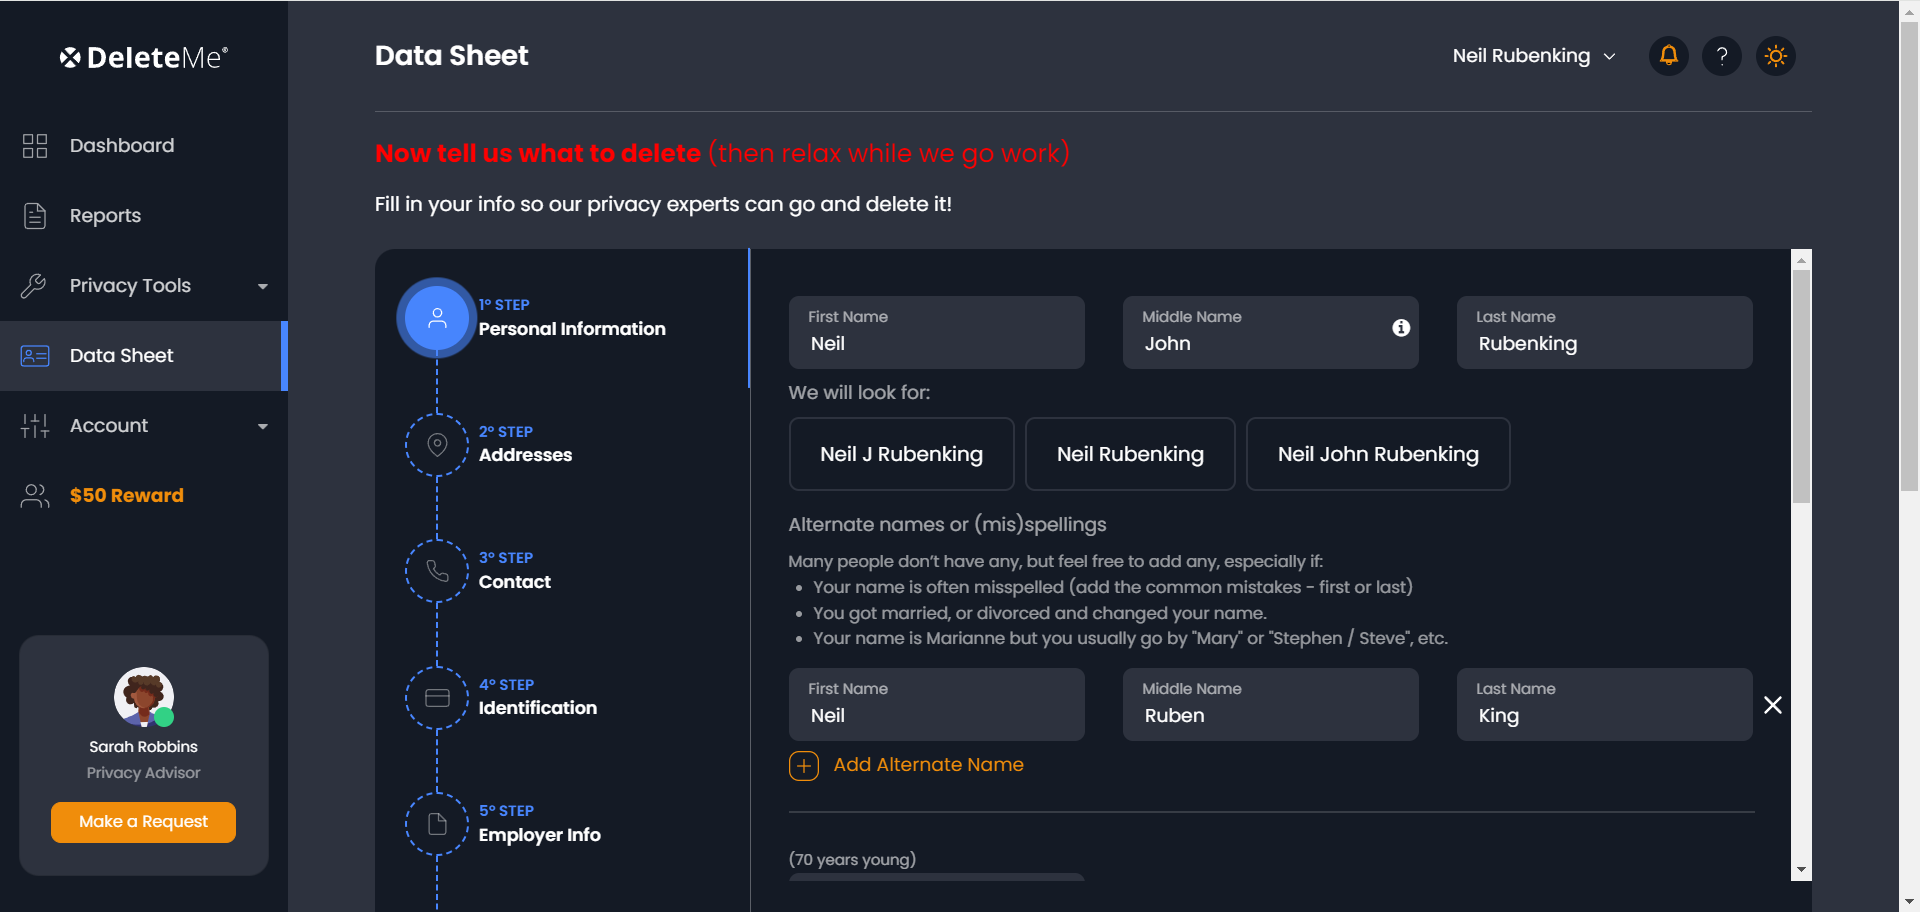Edit the First Name field containing Neil
The height and width of the screenshot is (912, 1920).
pyautogui.click(x=937, y=332)
